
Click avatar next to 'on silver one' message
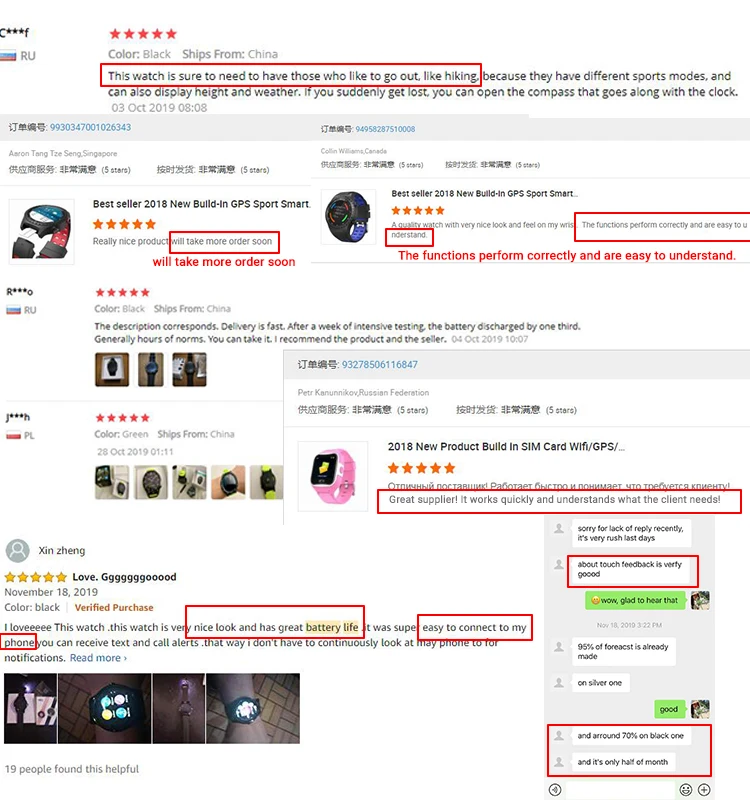point(559,683)
